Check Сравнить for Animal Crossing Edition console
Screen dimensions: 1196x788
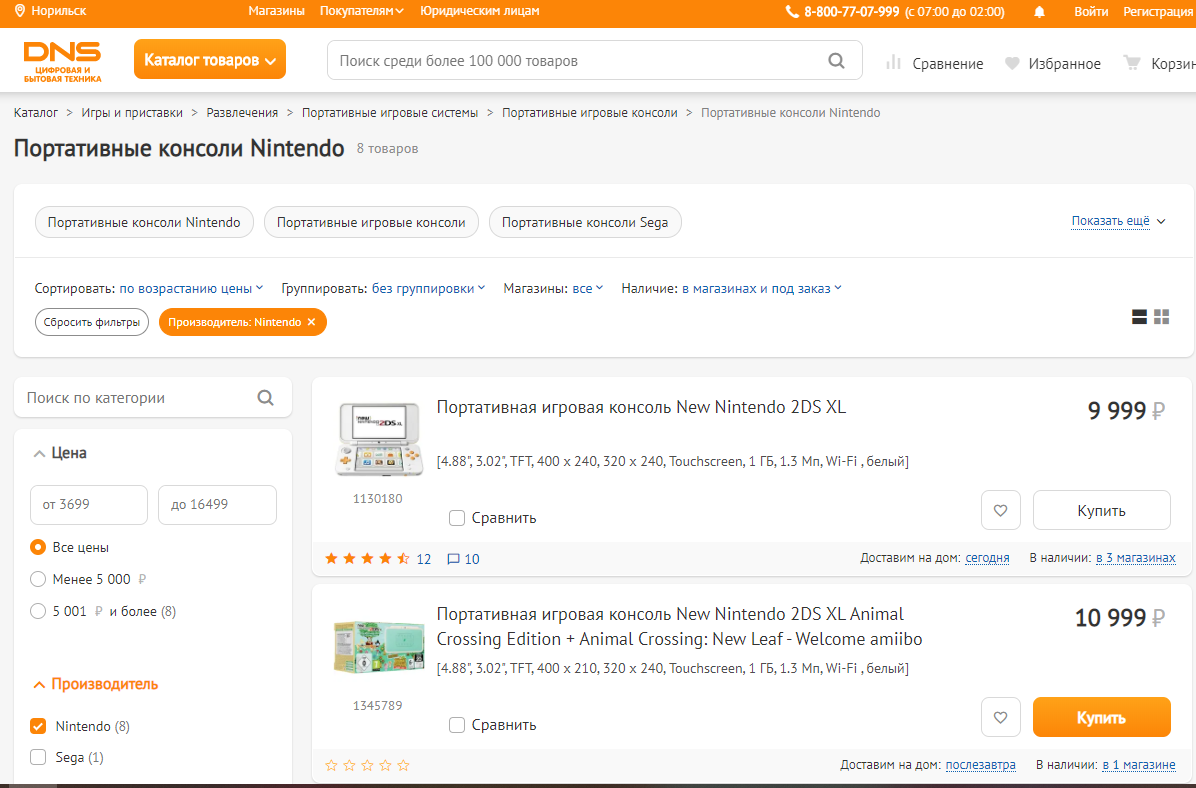coord(457,725)
